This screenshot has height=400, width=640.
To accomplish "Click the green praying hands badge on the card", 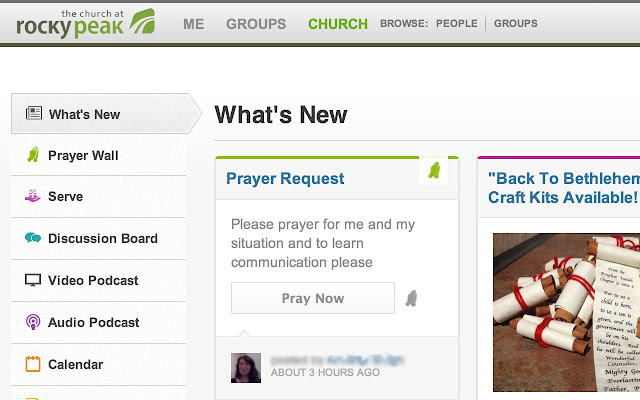I will 434,171.
